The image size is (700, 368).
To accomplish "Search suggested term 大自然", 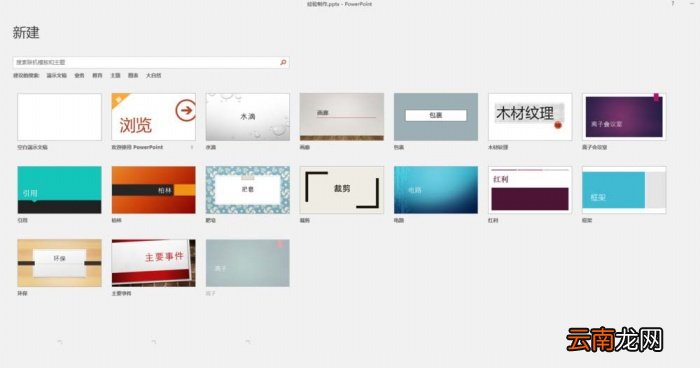I will (x=154, y=75).
